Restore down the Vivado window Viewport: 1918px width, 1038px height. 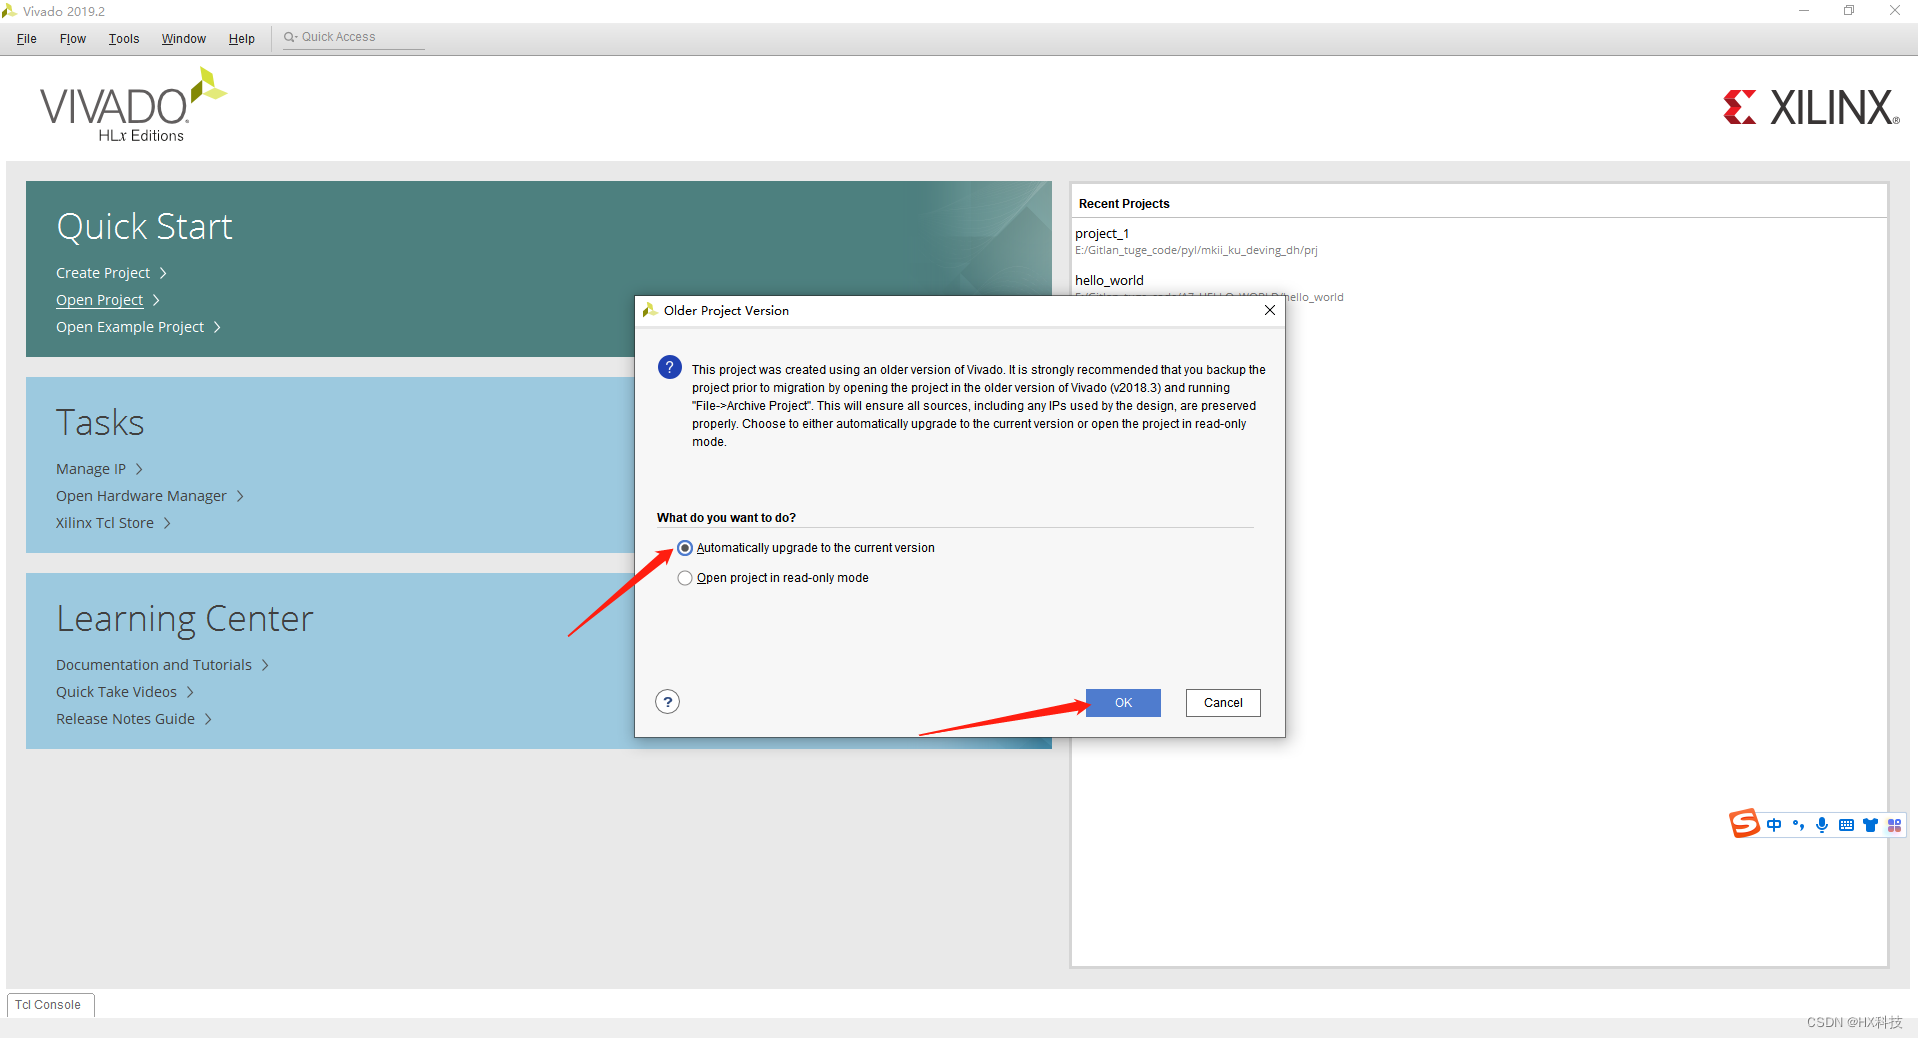point(1849,11)
